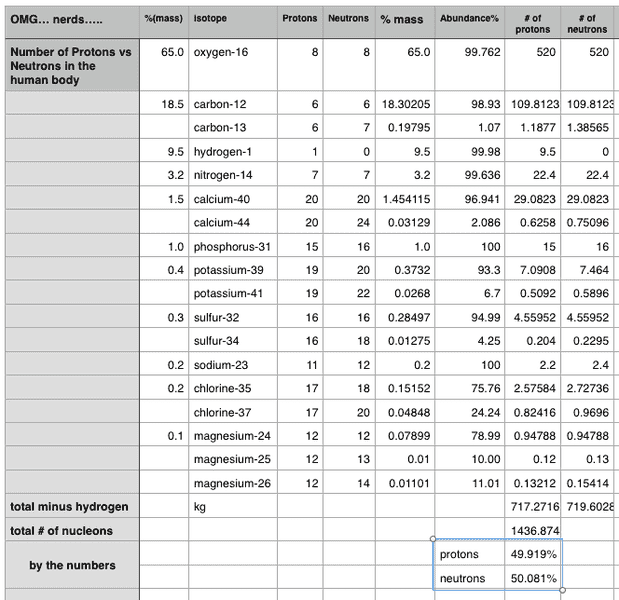Viewport: 619px width, 600px height.
Task: Select the 75.76 chlorine-35 abundance cell
Action: 469,388
